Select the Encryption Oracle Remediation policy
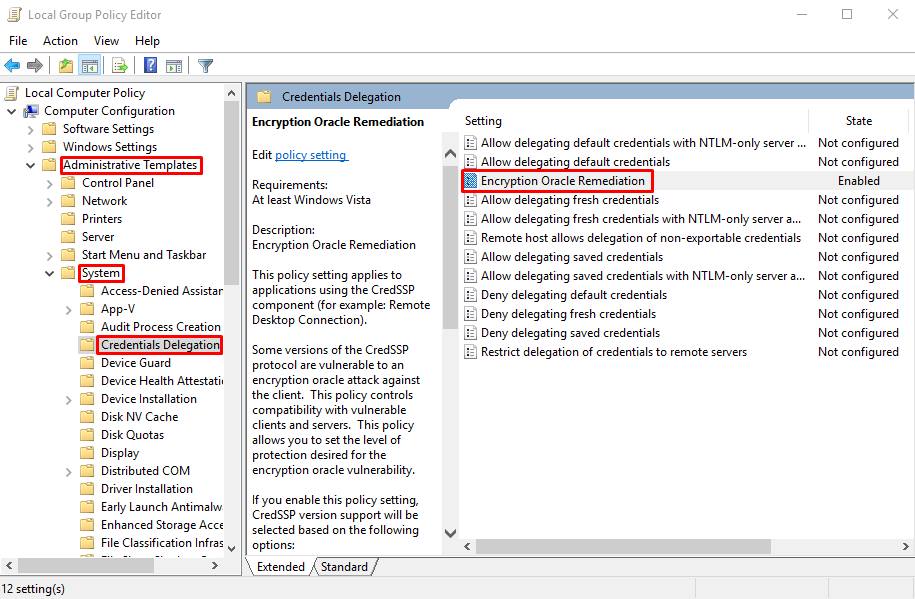This screenshot has width=915, height=599. click(x=562, y=181)
